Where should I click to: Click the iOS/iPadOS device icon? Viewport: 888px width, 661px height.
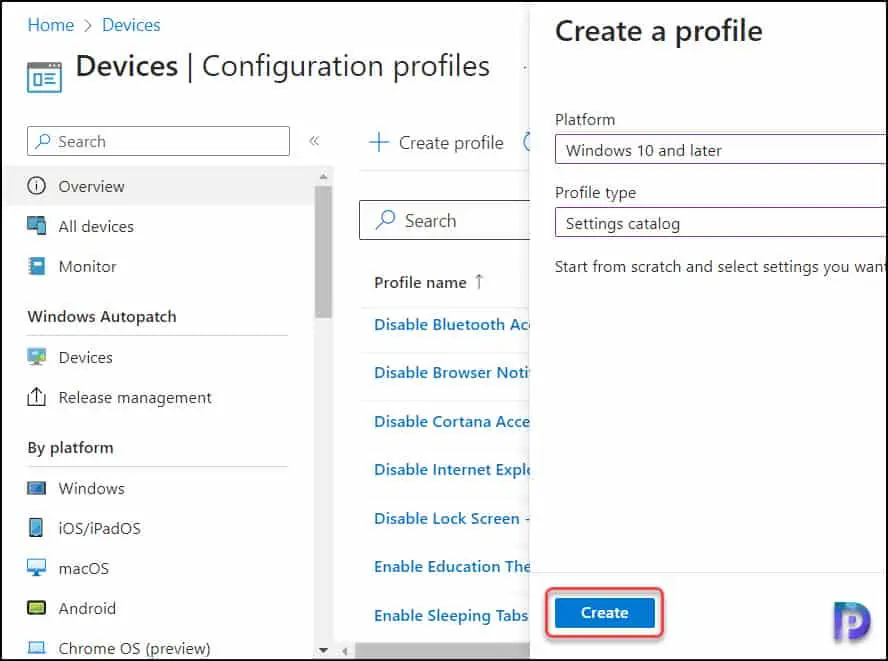pyautogui.click(x=36, y=527)
